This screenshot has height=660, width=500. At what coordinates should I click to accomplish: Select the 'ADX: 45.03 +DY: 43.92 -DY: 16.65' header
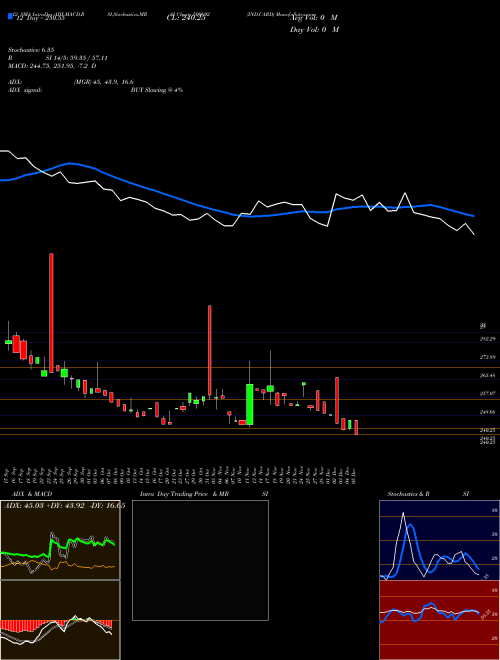64,506
